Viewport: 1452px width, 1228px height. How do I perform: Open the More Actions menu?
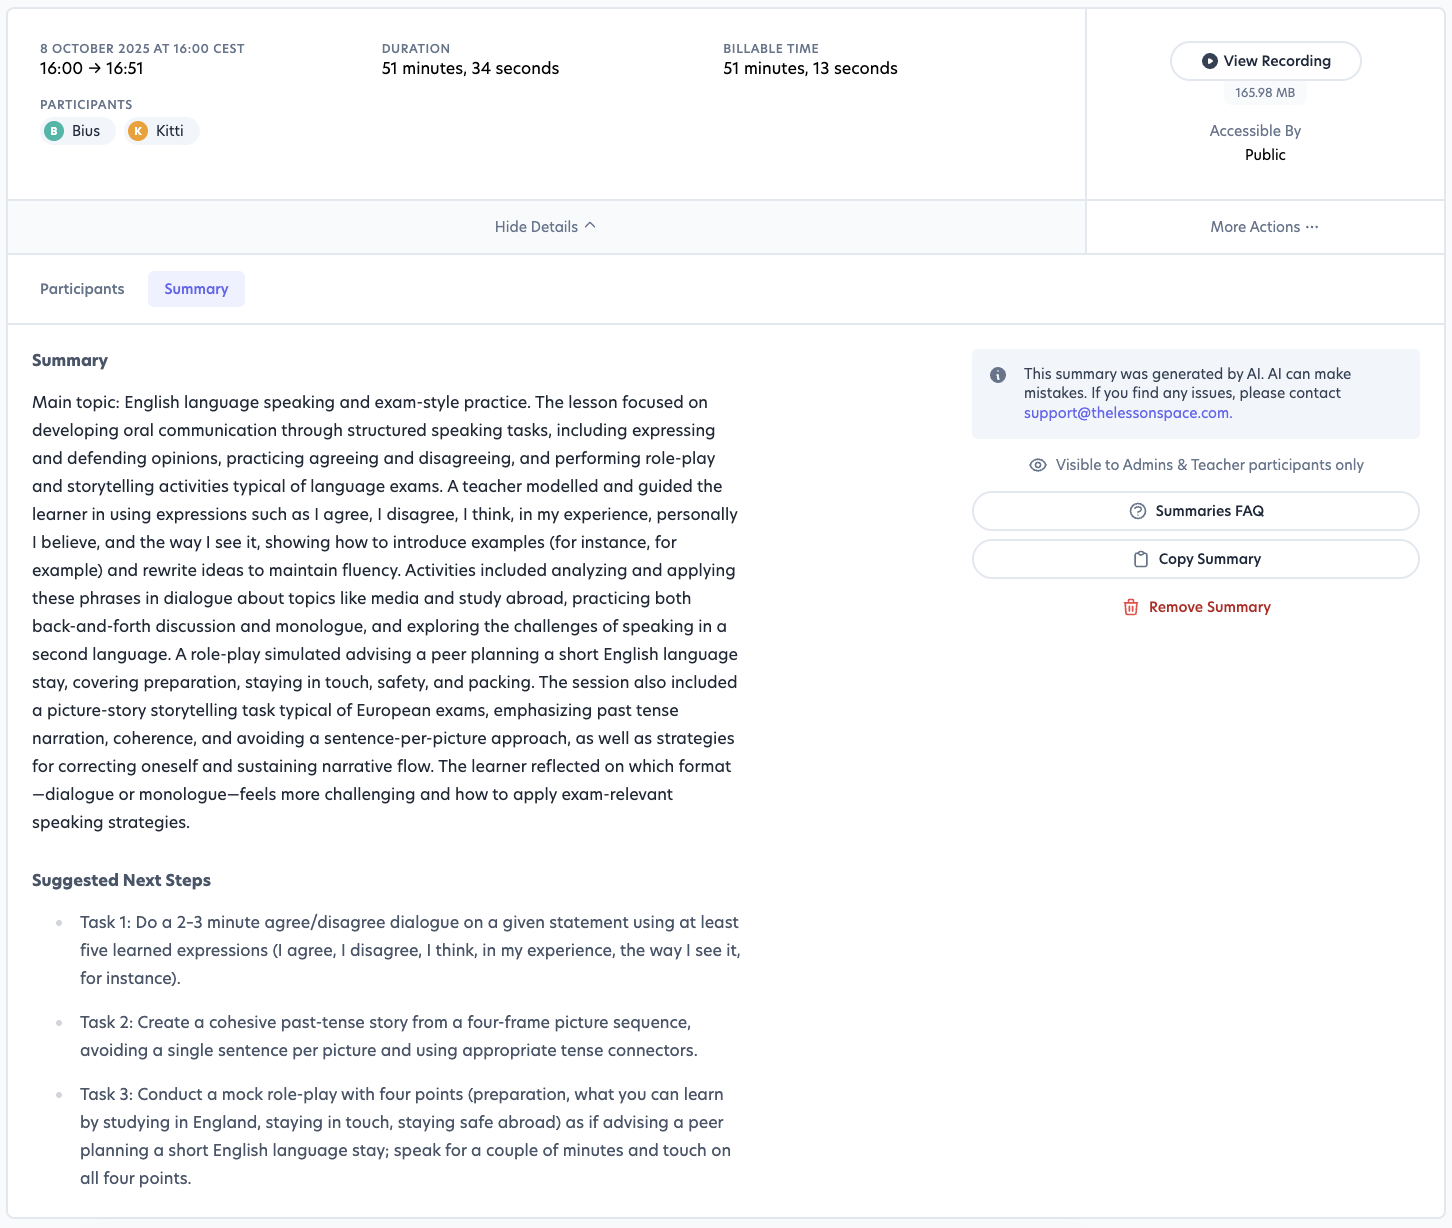click(x=1265, y=227)
